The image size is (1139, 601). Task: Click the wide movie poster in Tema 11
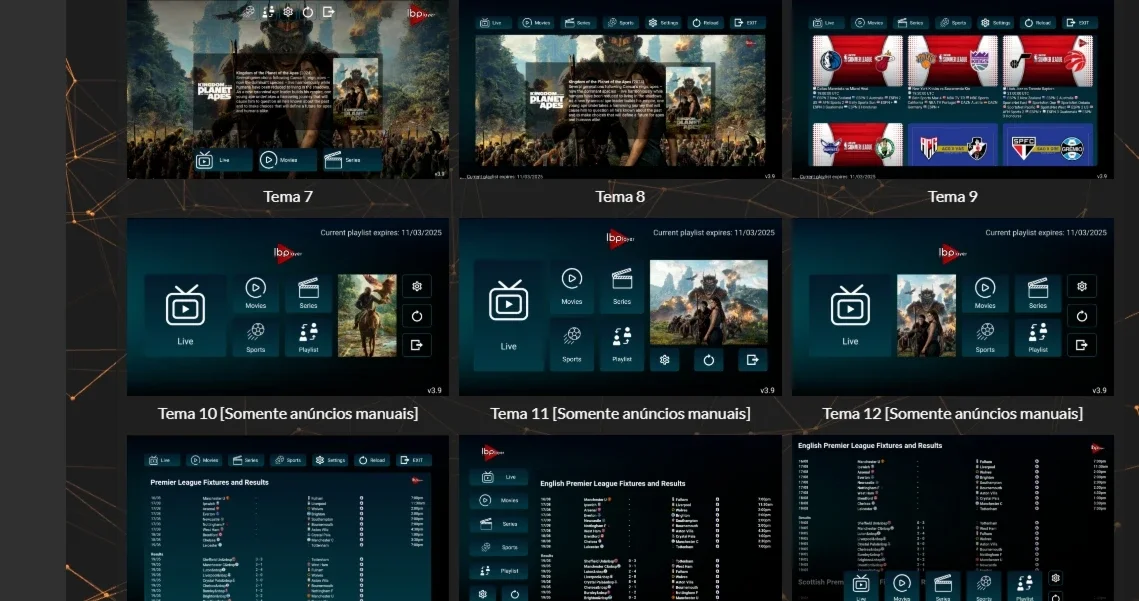709,302
